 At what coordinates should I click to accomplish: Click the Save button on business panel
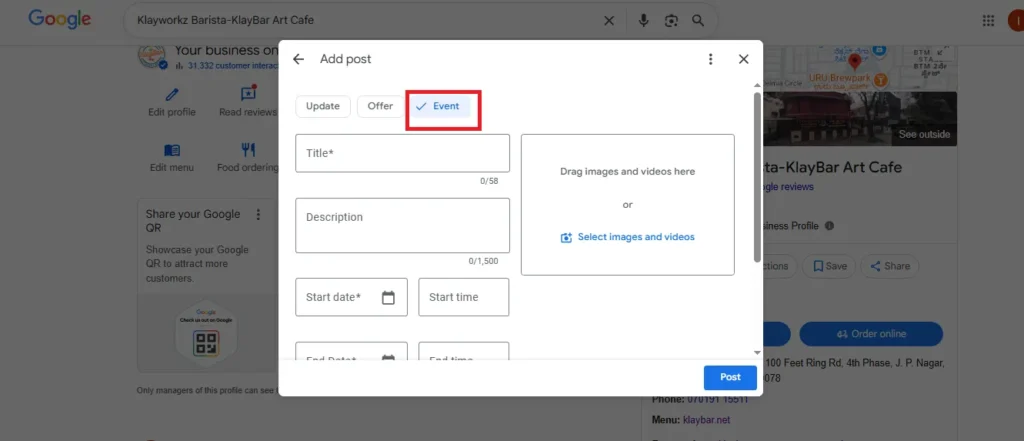pos(829,266)
